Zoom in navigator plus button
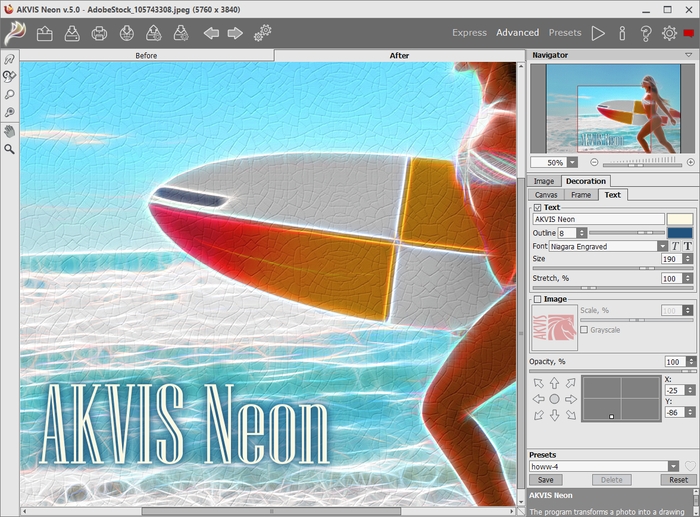700x517 pixels. tap(691, 163)
